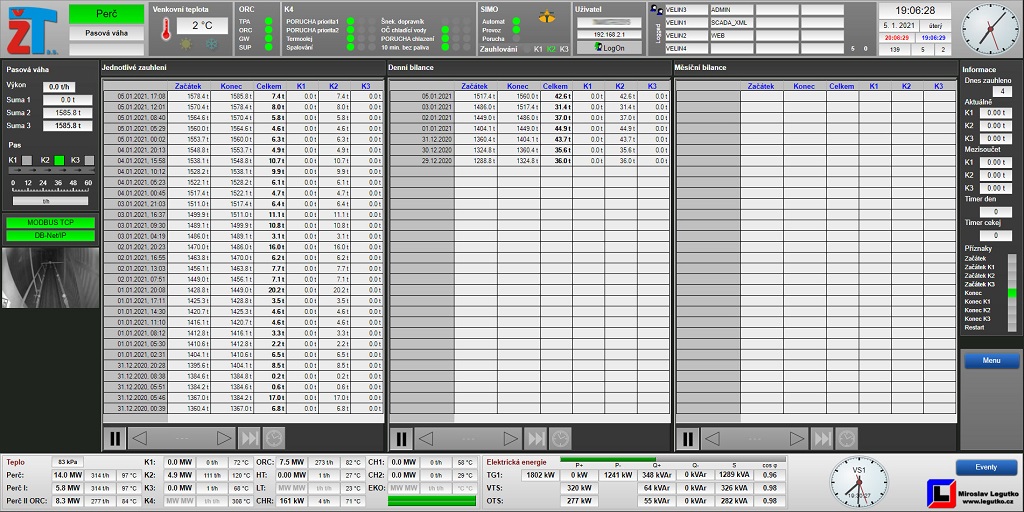
Task: Click the yellow SIMO alarm beacon icon
Action: coord(546,18)
